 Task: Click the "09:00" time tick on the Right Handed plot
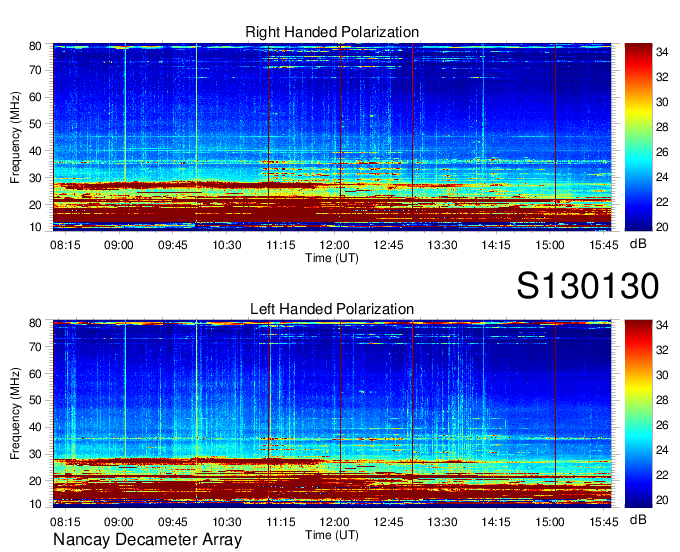[x=119, y=245]
